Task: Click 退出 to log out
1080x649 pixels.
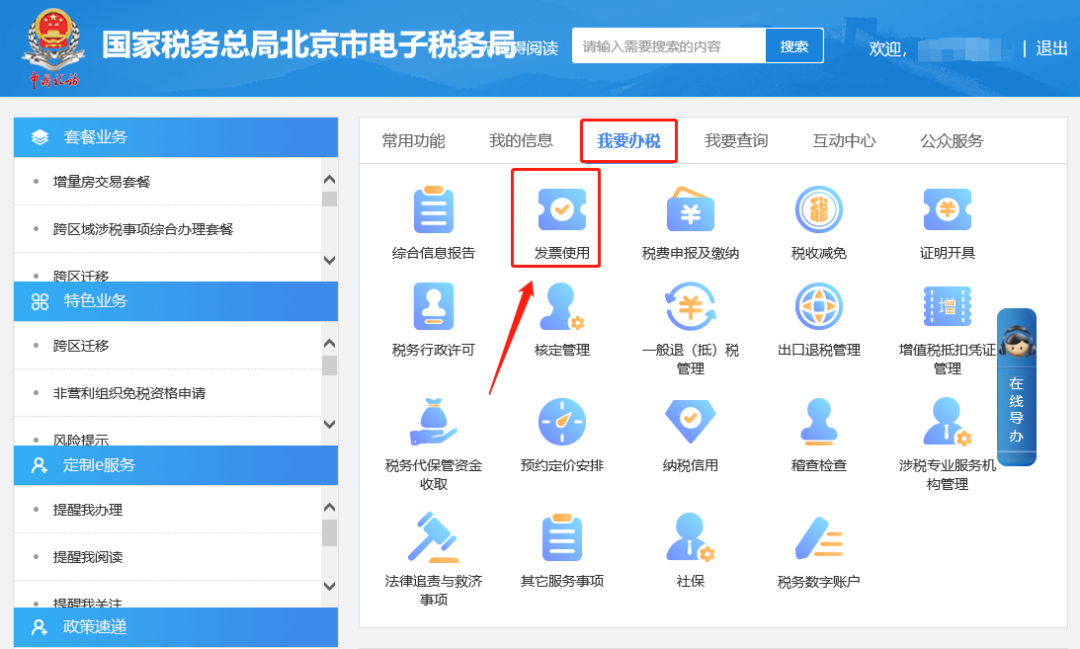Action: click(1051, 48)
